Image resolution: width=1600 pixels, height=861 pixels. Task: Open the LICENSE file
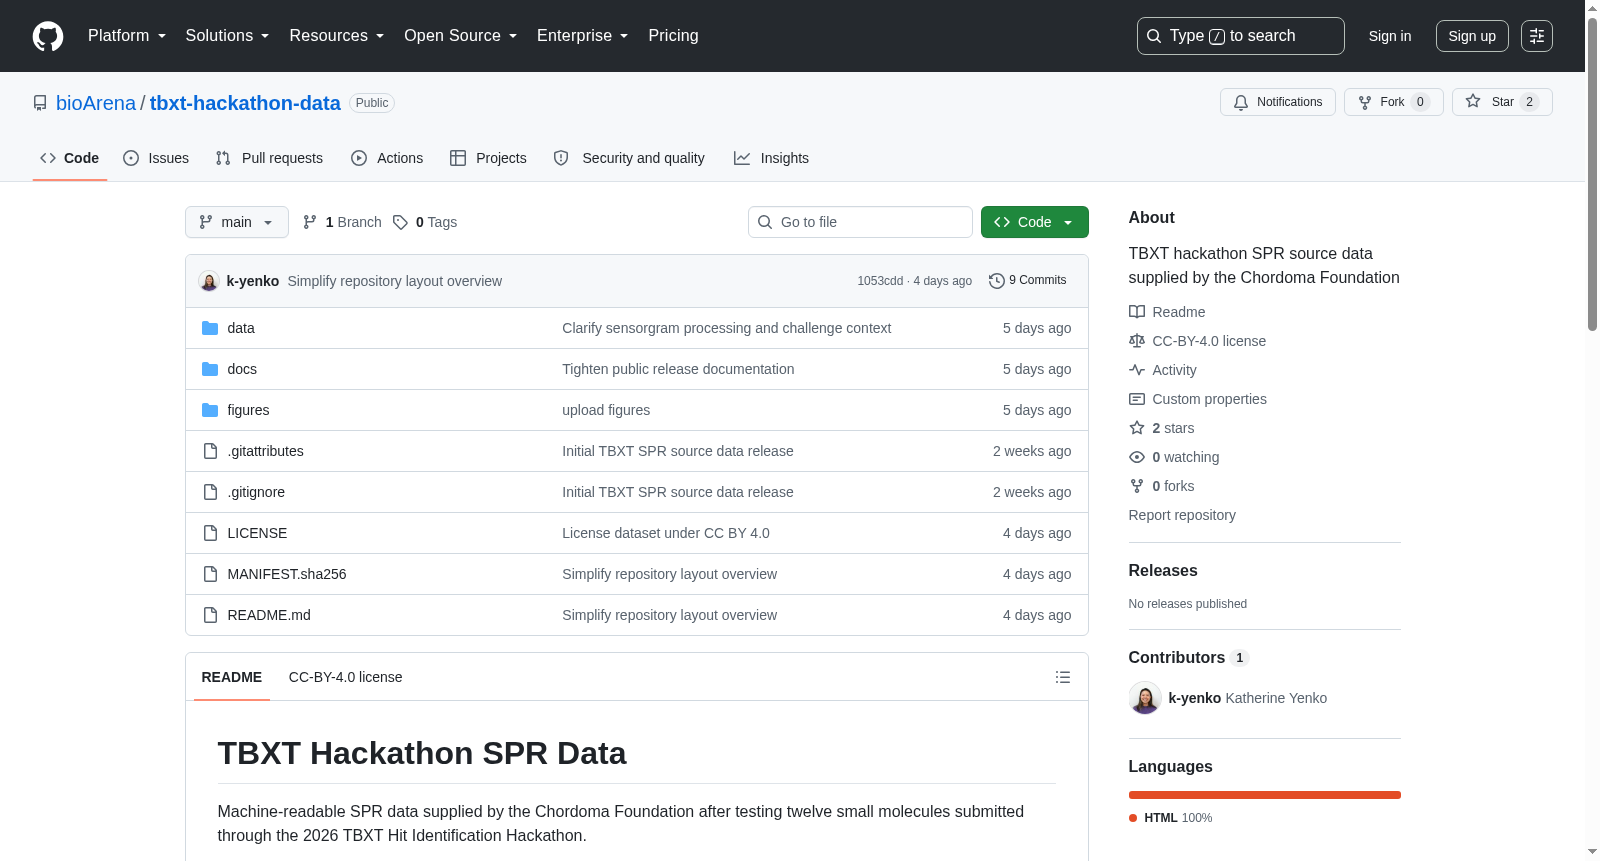pyautogui.click(x=257, y=533)
